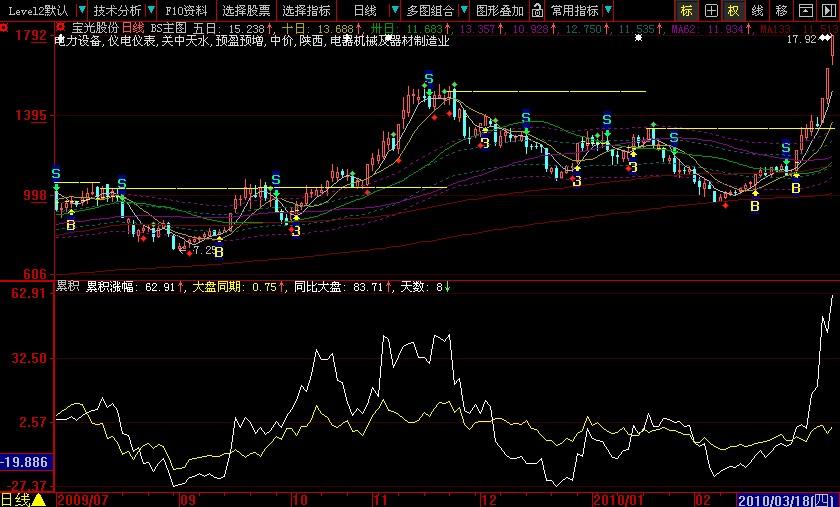
Task: Click the 线 (line) drawing icon
Action: 757,11
